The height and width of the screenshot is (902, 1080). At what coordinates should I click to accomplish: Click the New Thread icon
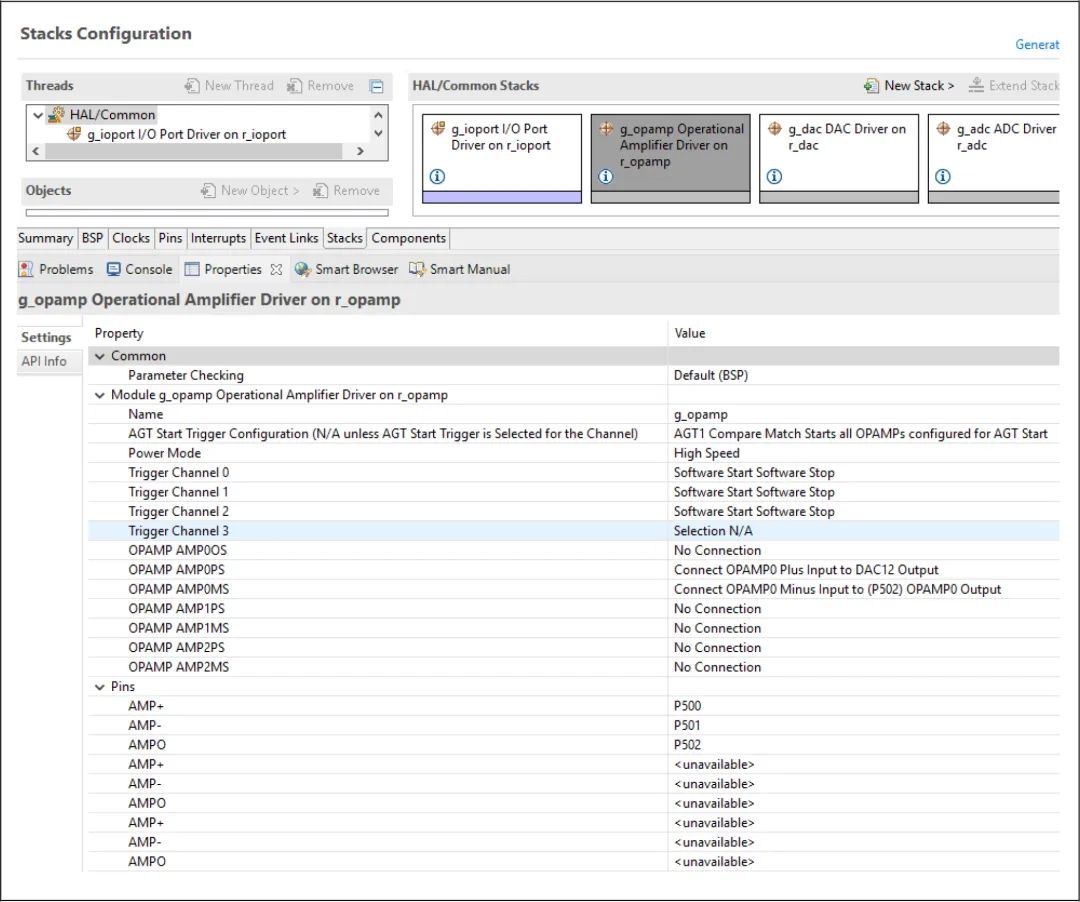click(191, 85)
